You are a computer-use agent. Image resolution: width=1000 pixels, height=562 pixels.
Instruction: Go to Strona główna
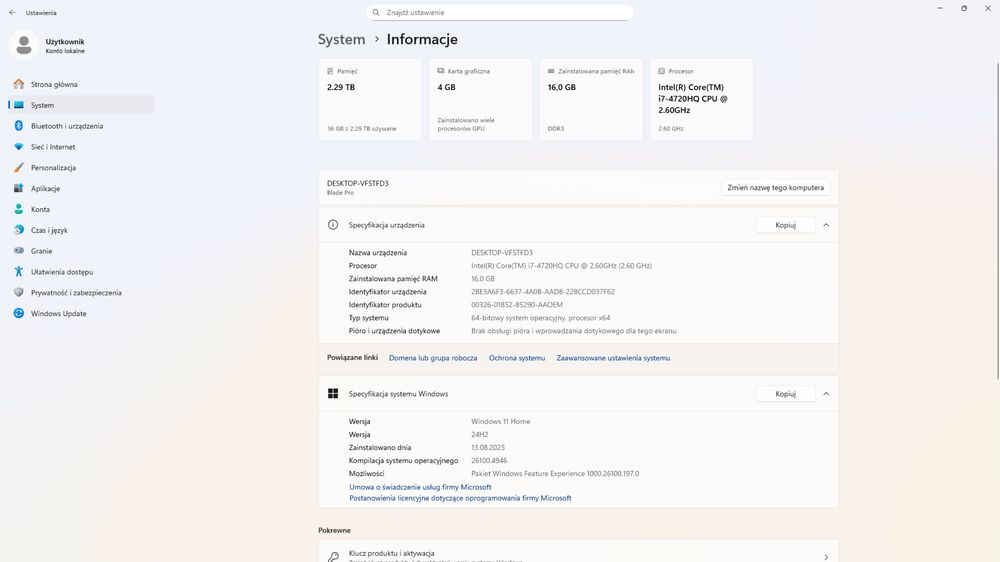(x=54, y=85)
